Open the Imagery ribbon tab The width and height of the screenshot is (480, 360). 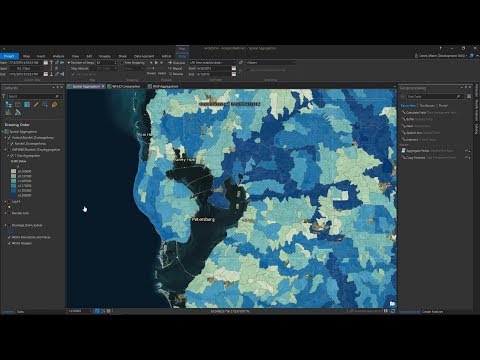click(105, 56)
